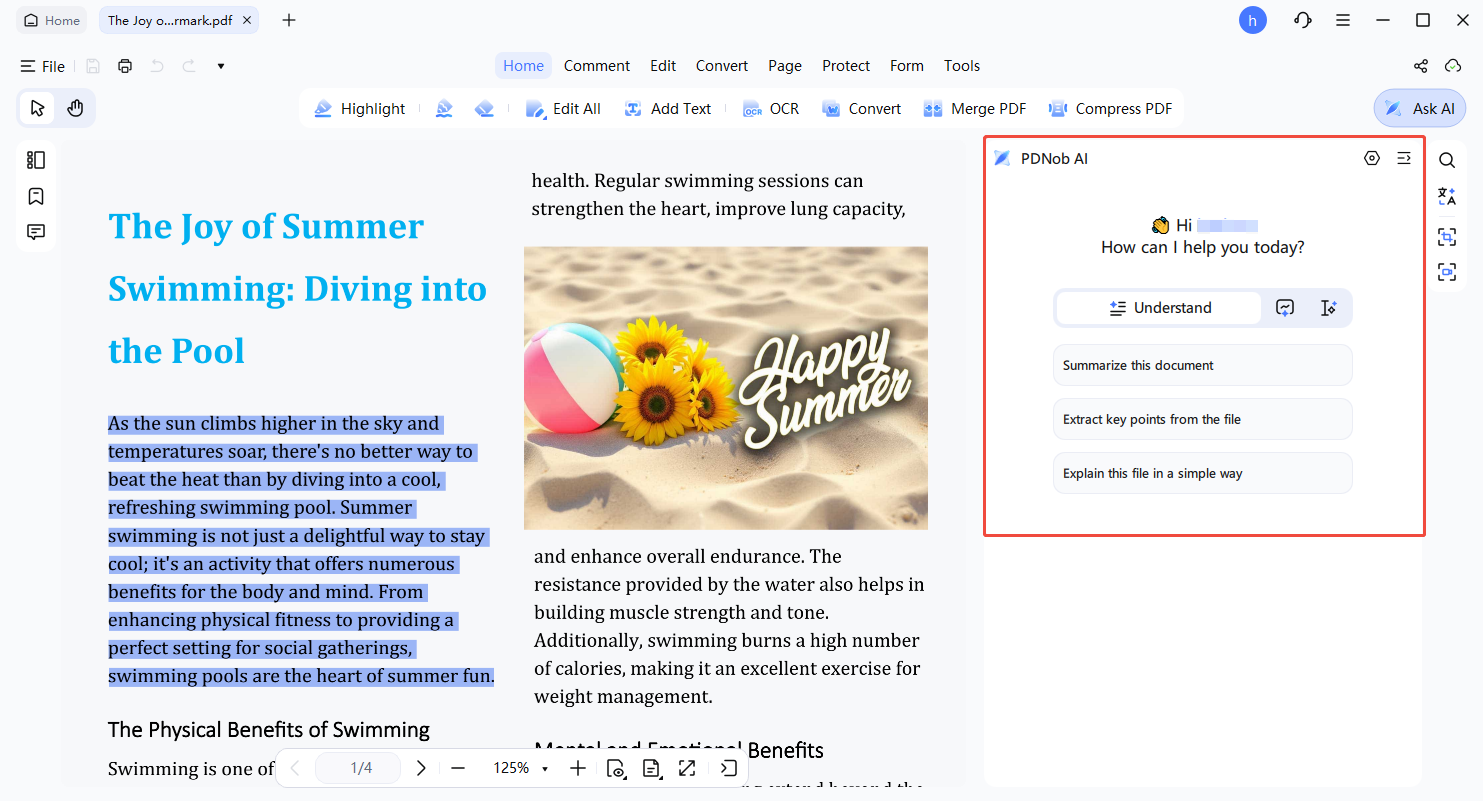This screenshot has width=1483, height=801.
Task: Open the thumbnails panel icon
Action: tap(36, 159)
